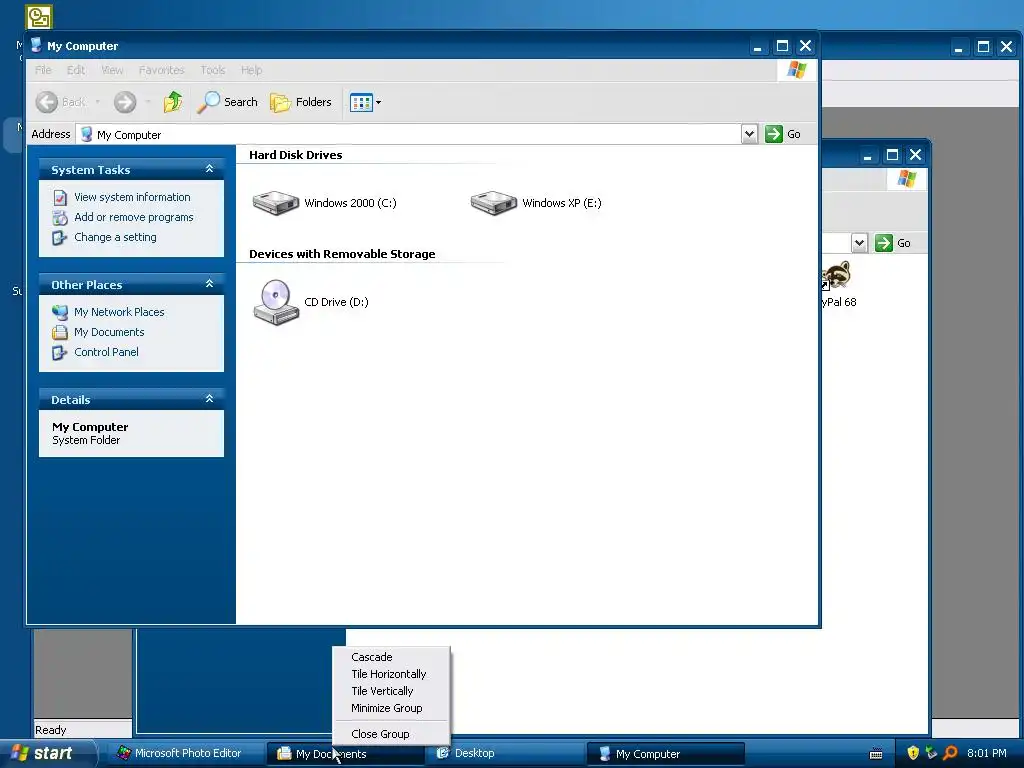This screenshot has height=768, width=1024.
Task: Collapse the System Tasks panel
Action: 210,169
